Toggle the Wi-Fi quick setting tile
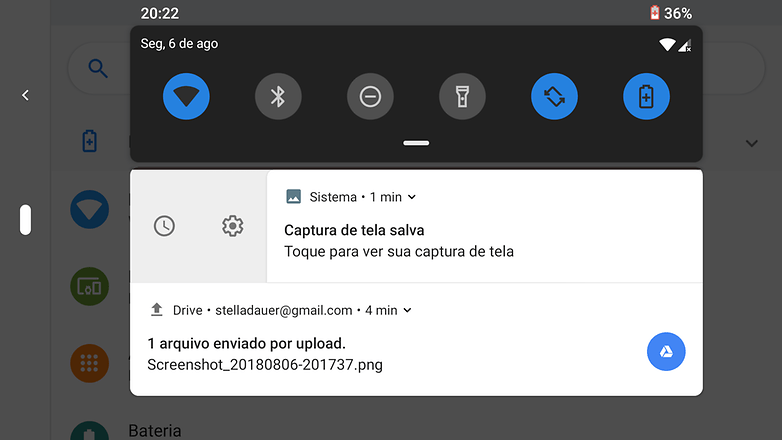Image resolution: width=782 pixels, height=440 pixels. point(186,96)
